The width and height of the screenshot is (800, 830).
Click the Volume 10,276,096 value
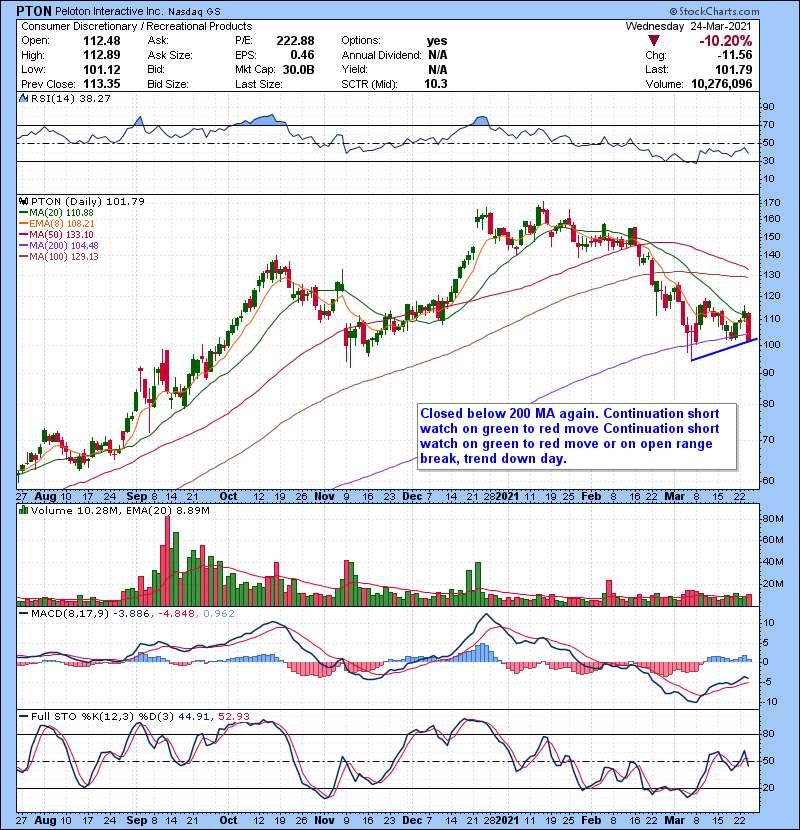point(722,84)
